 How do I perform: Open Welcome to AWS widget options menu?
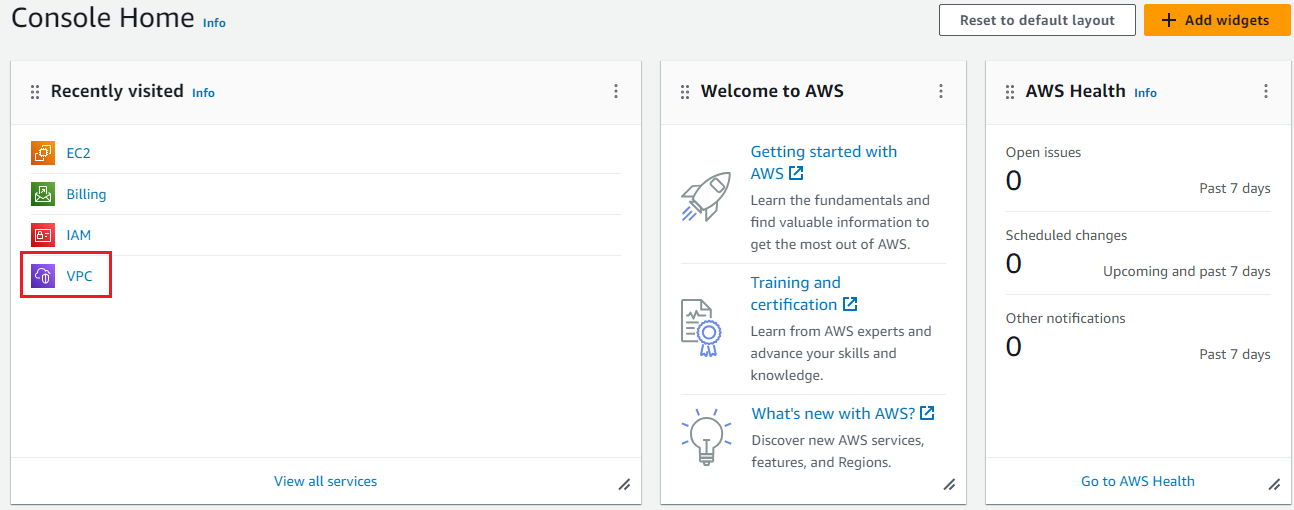[941, 91]
